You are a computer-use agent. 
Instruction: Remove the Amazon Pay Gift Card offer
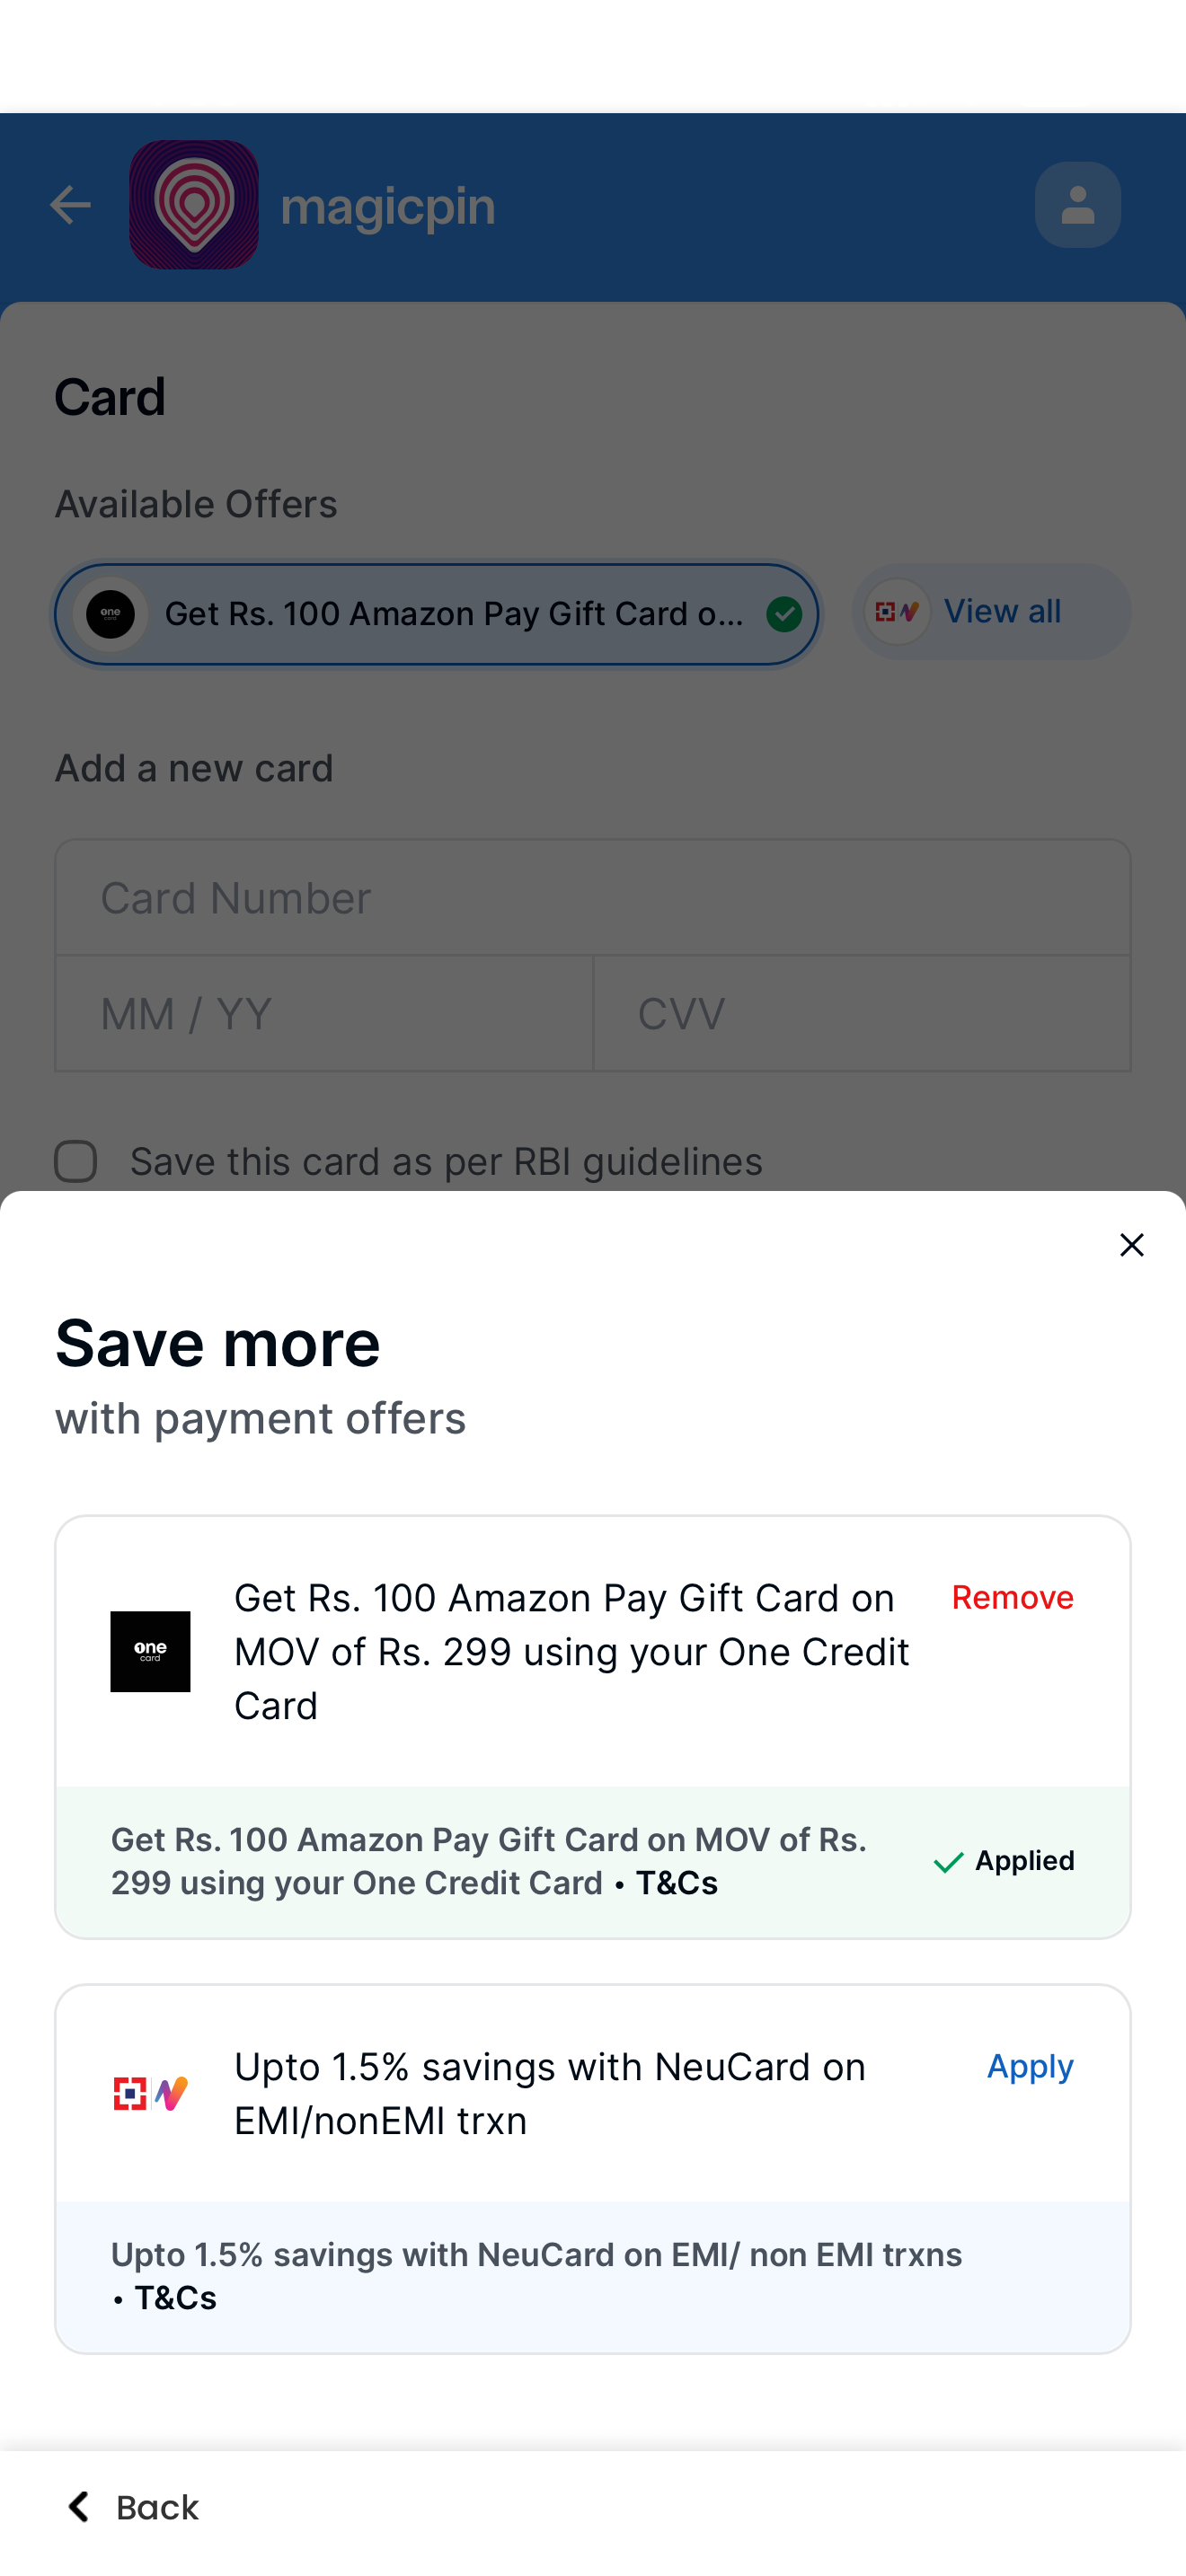click(1012, 1598)
